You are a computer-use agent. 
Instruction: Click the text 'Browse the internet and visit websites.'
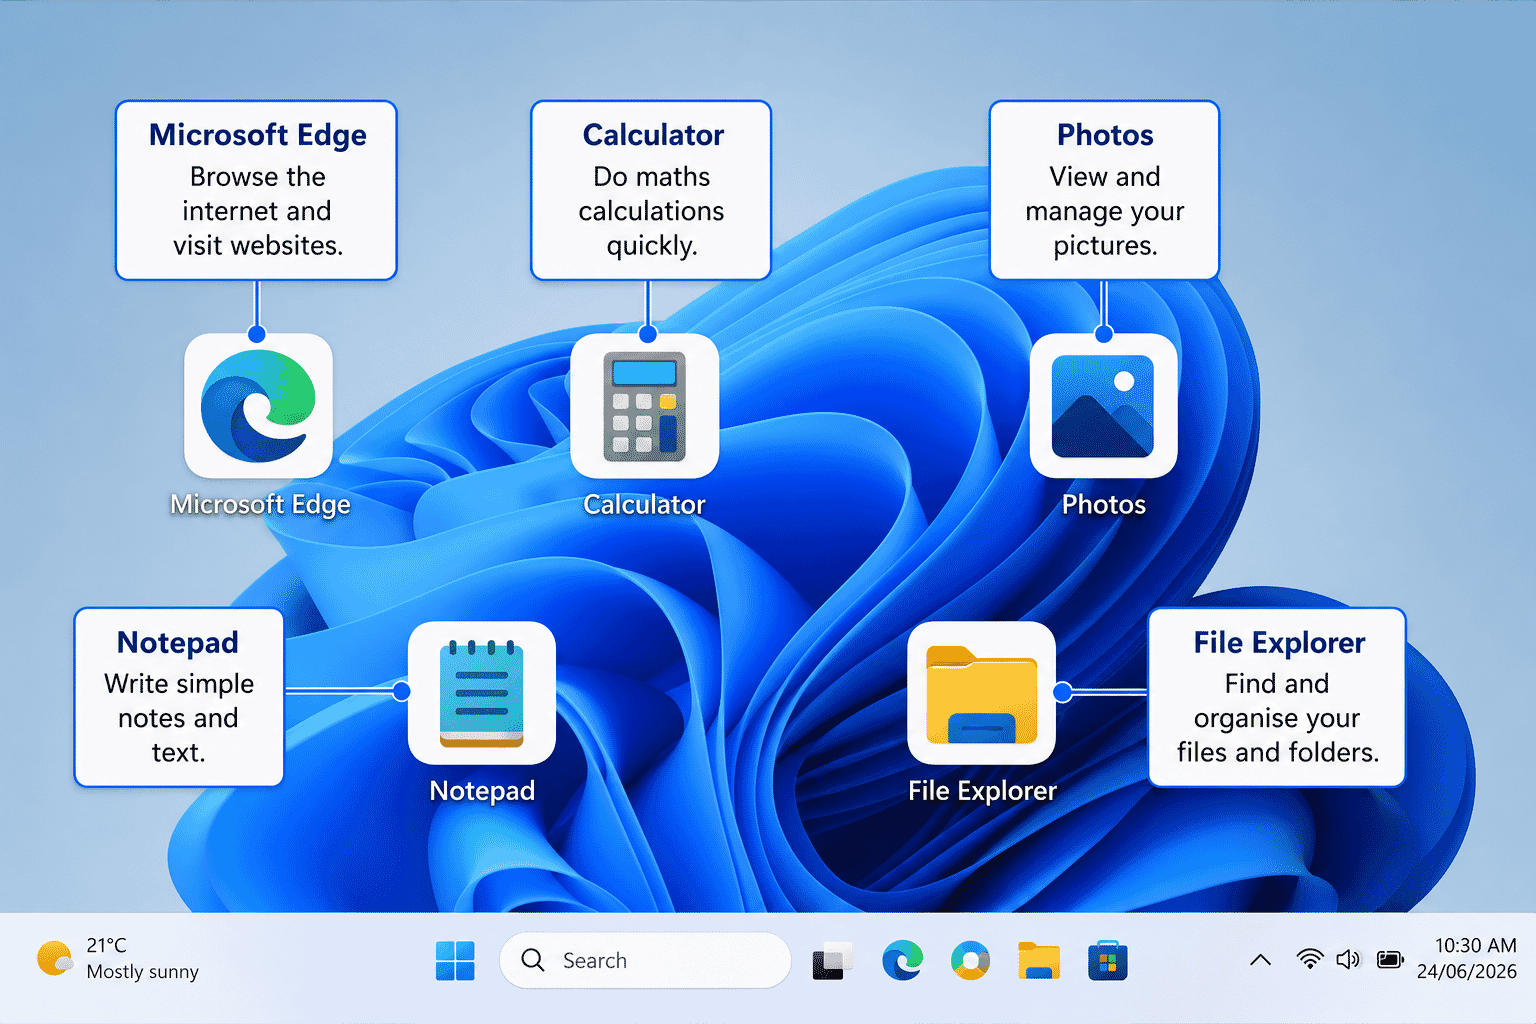[257, 211]
